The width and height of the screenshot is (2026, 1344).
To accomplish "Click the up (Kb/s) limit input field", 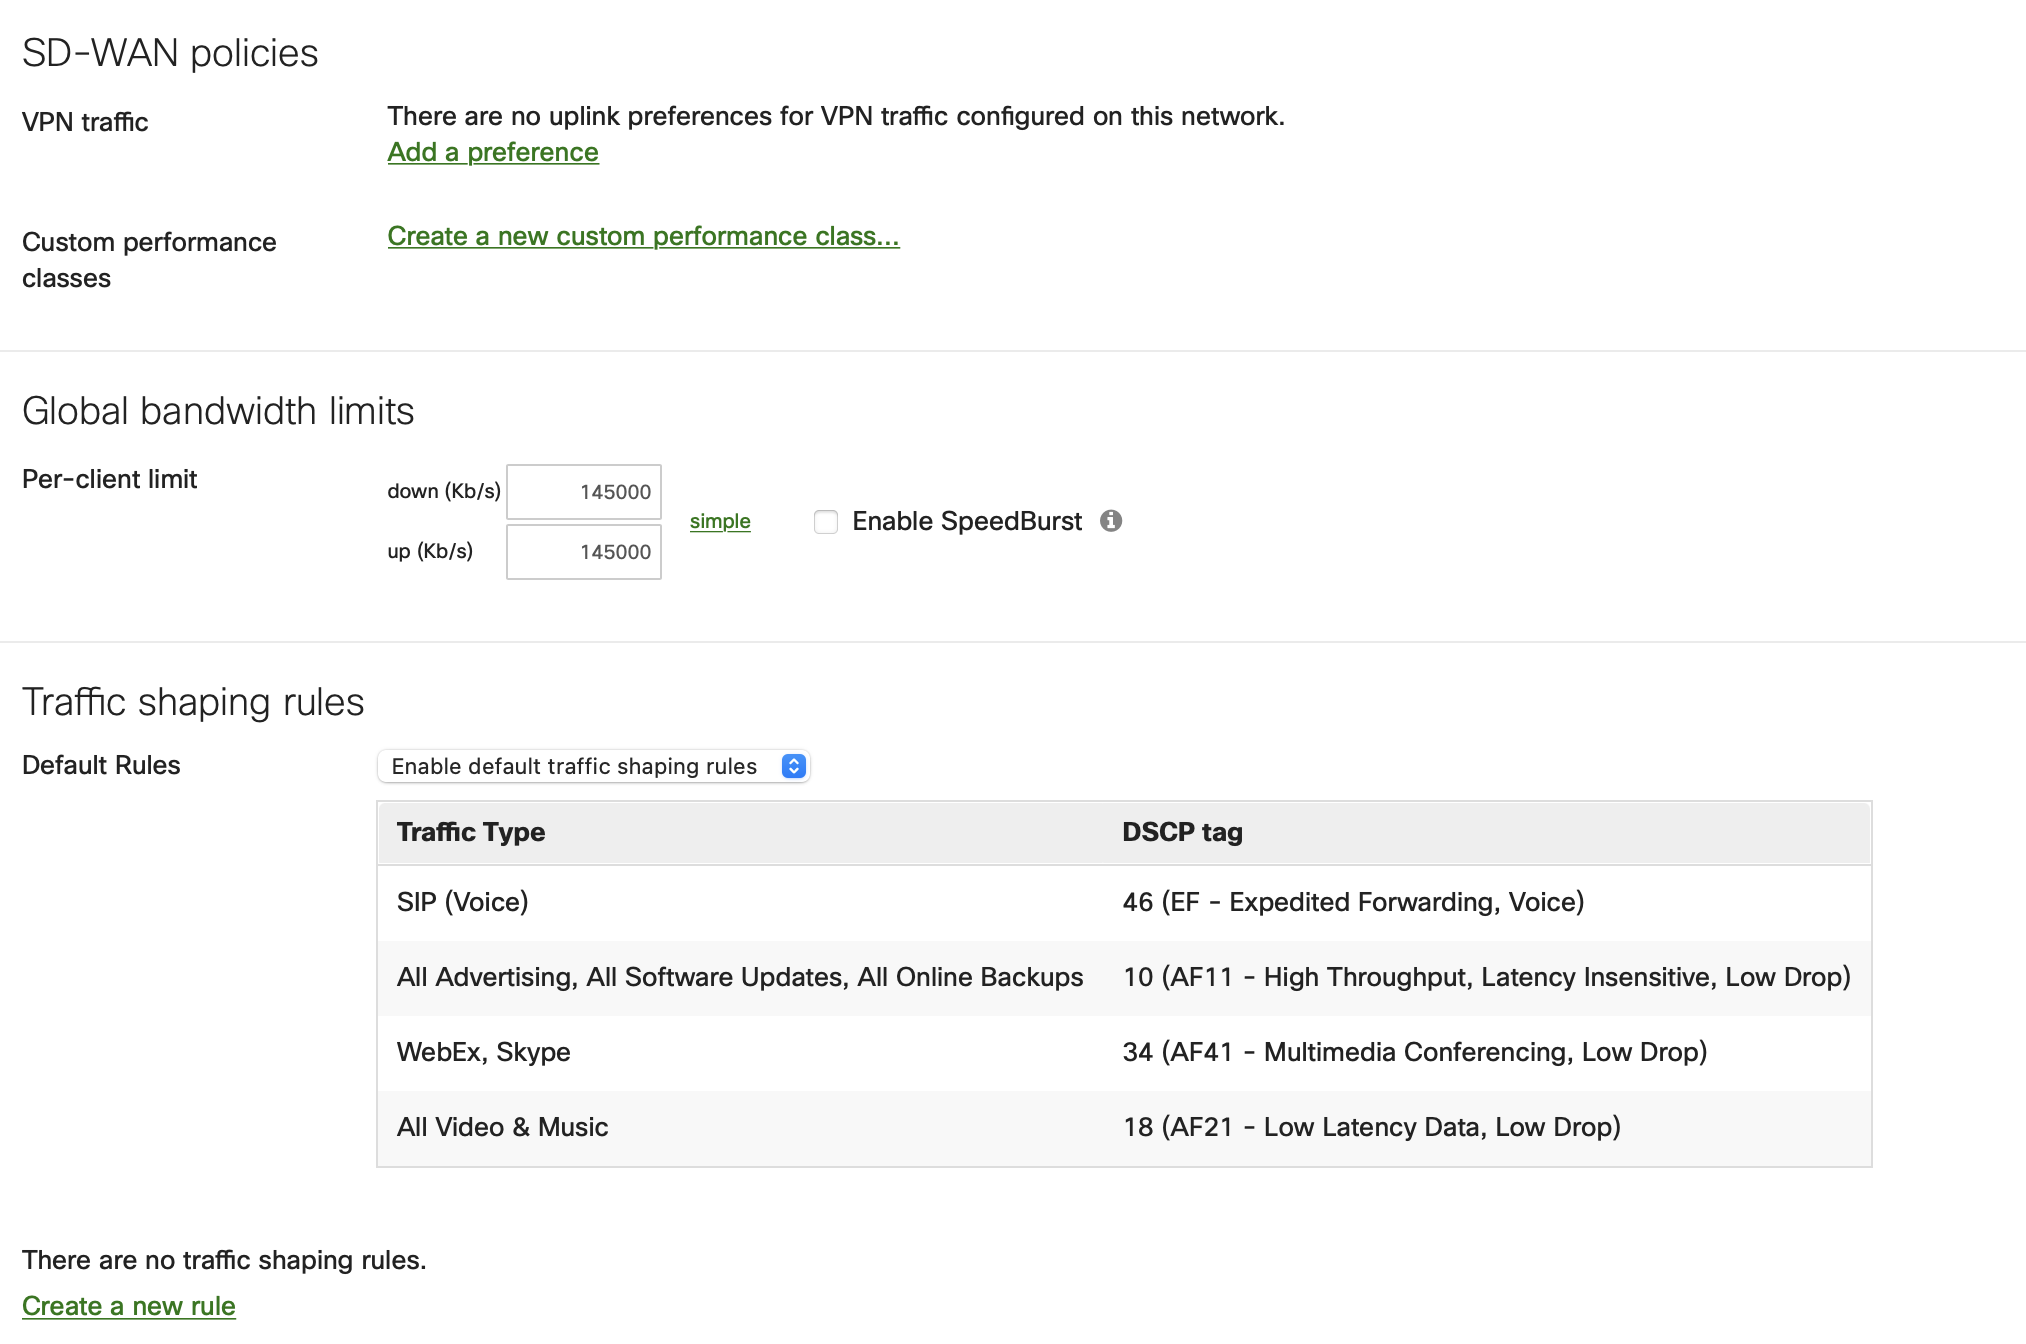I will [x=583, y=551].
